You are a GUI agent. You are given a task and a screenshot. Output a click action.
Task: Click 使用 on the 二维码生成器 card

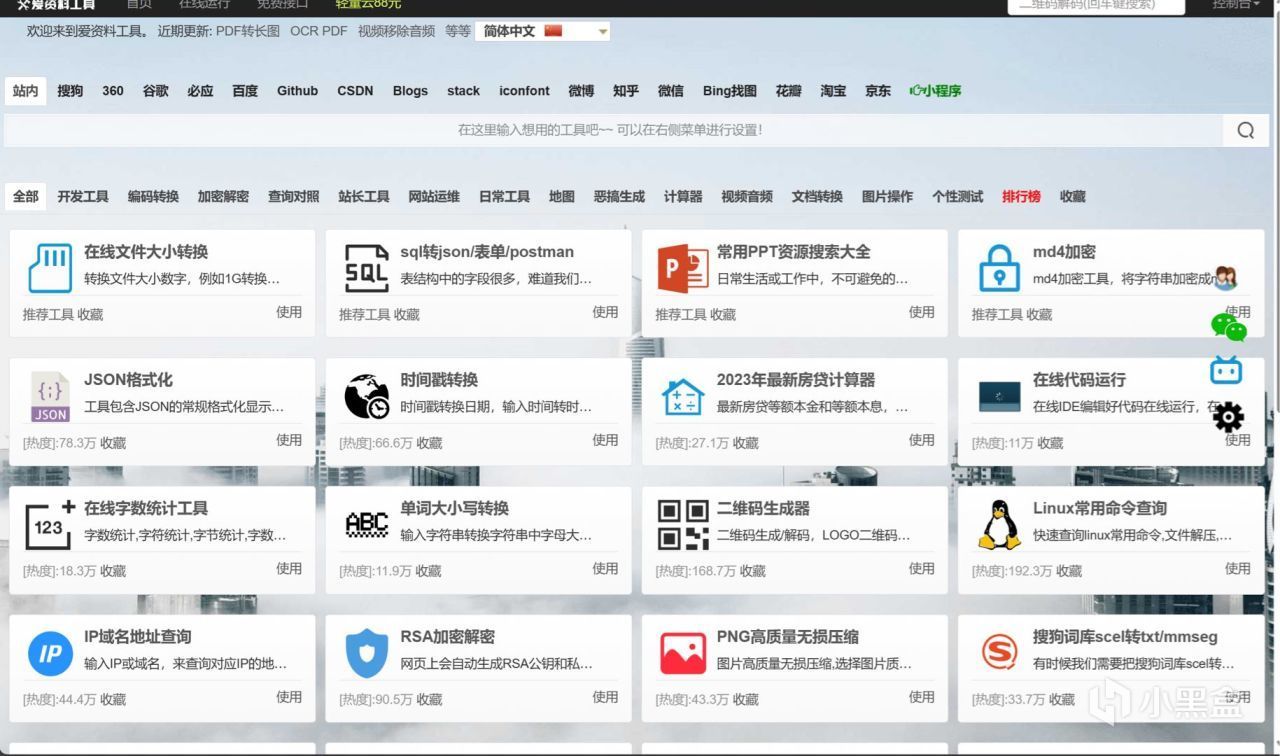(922, 568)
